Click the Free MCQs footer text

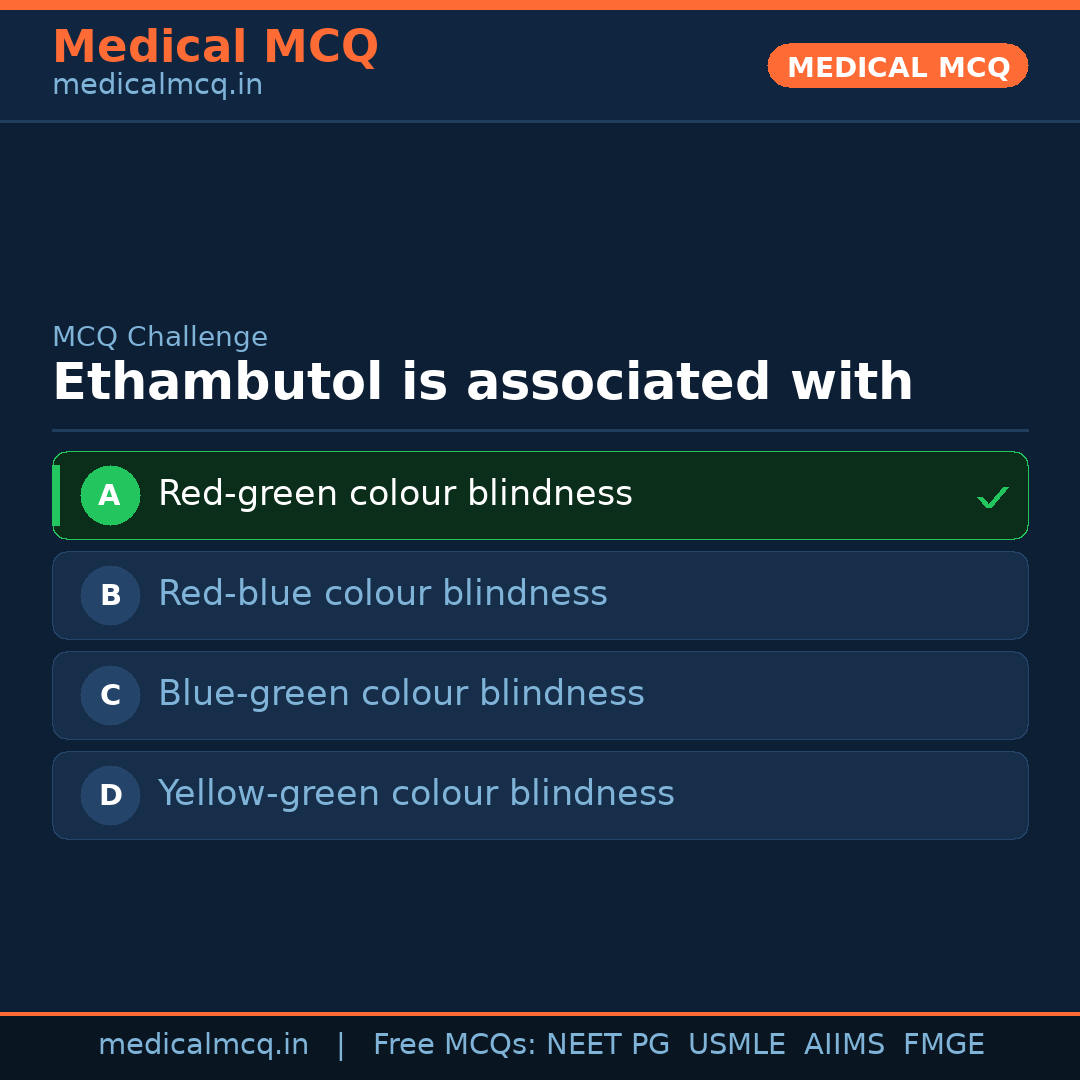click(454, 1045)
